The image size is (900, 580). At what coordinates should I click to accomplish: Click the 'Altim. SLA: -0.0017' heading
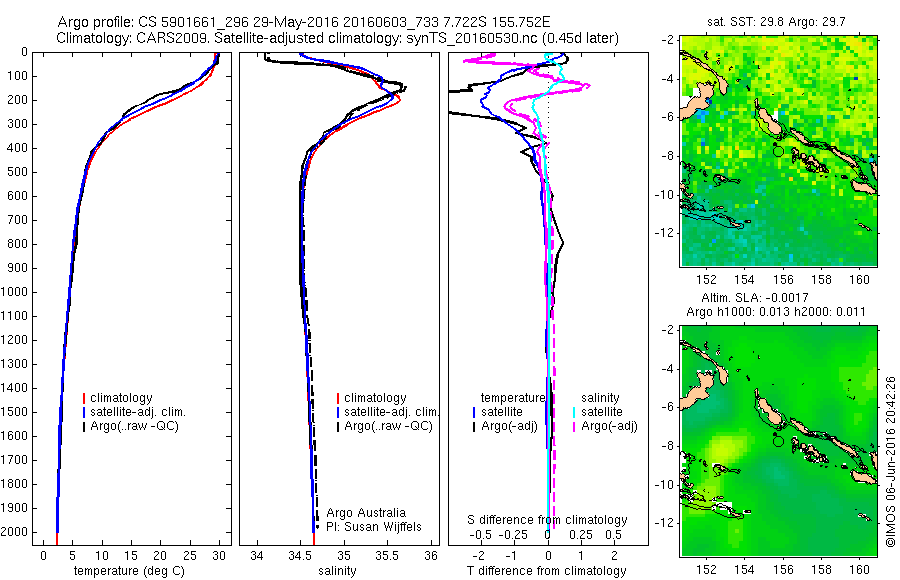click(x=755, y=297)
